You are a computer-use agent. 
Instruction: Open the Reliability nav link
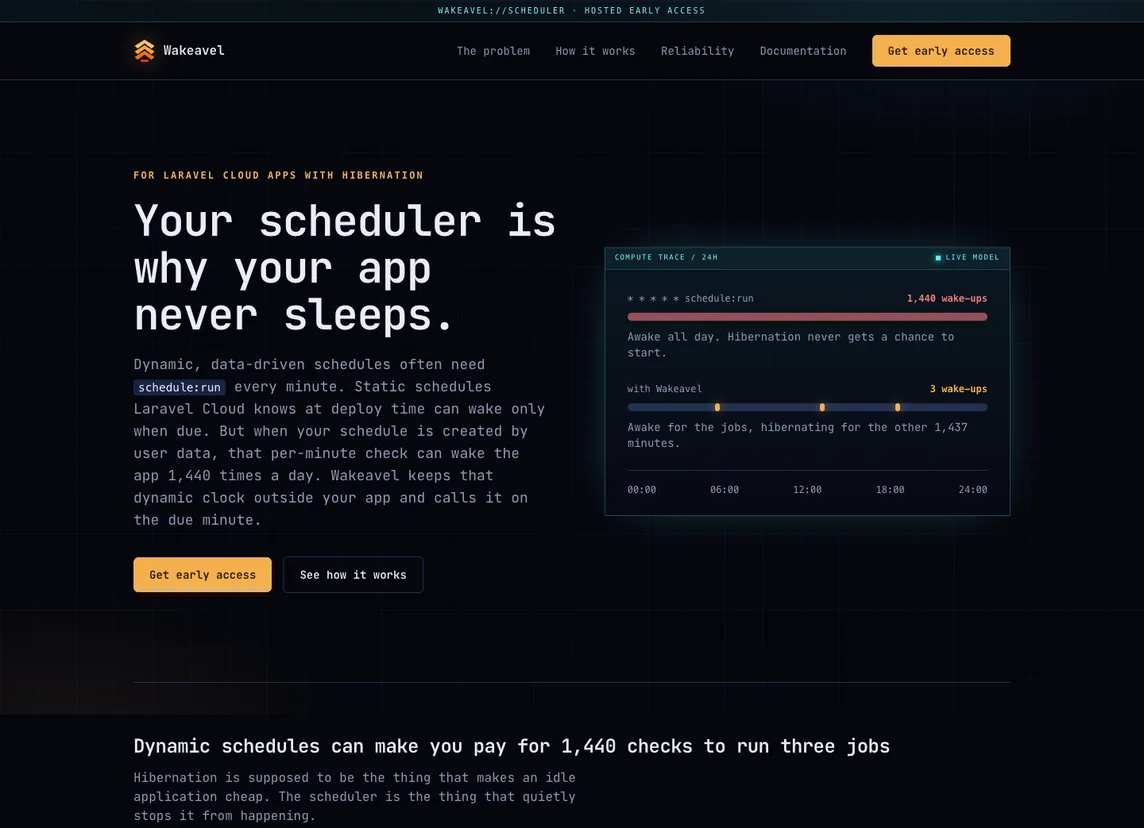(x=697, y=51)
